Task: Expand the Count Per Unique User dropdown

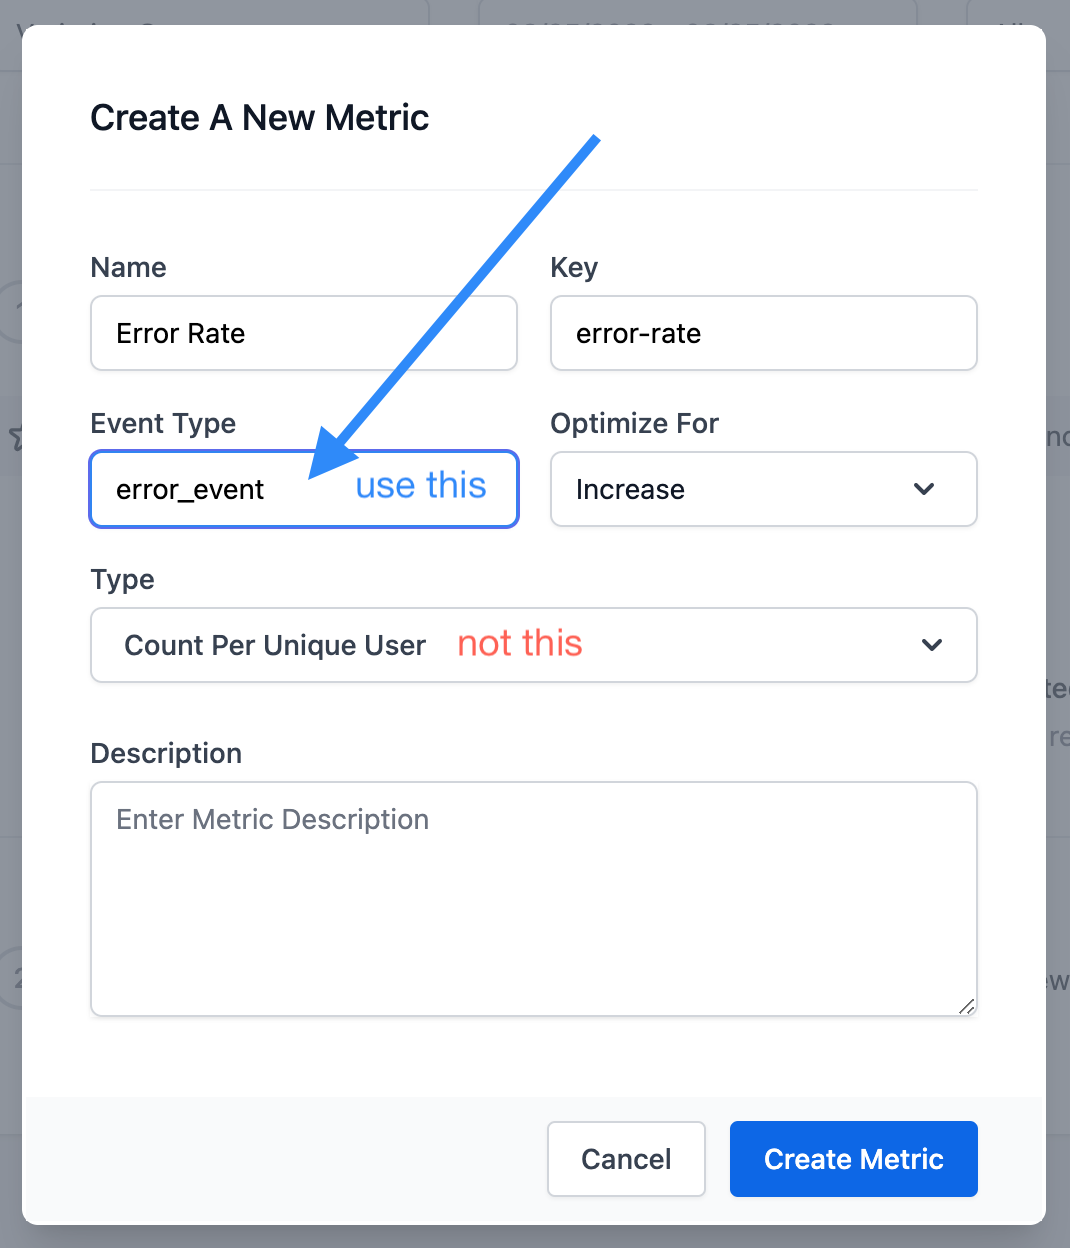Action: pos(533,645)
